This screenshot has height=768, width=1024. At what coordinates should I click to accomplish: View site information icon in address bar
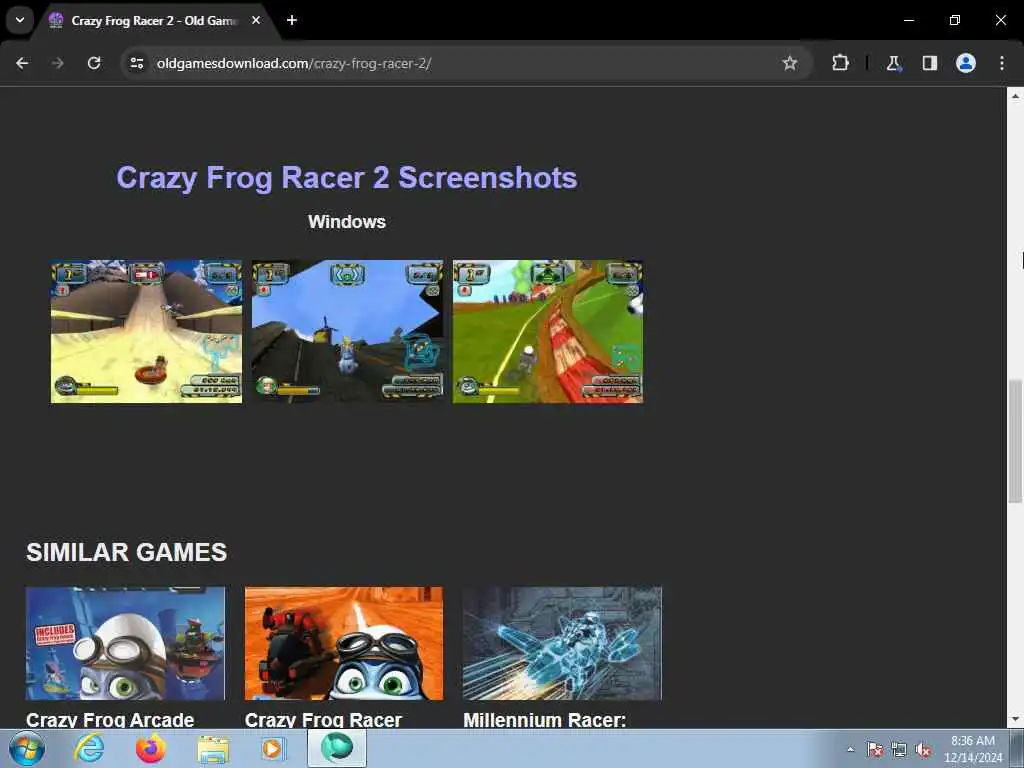click(x=137, y=63)
